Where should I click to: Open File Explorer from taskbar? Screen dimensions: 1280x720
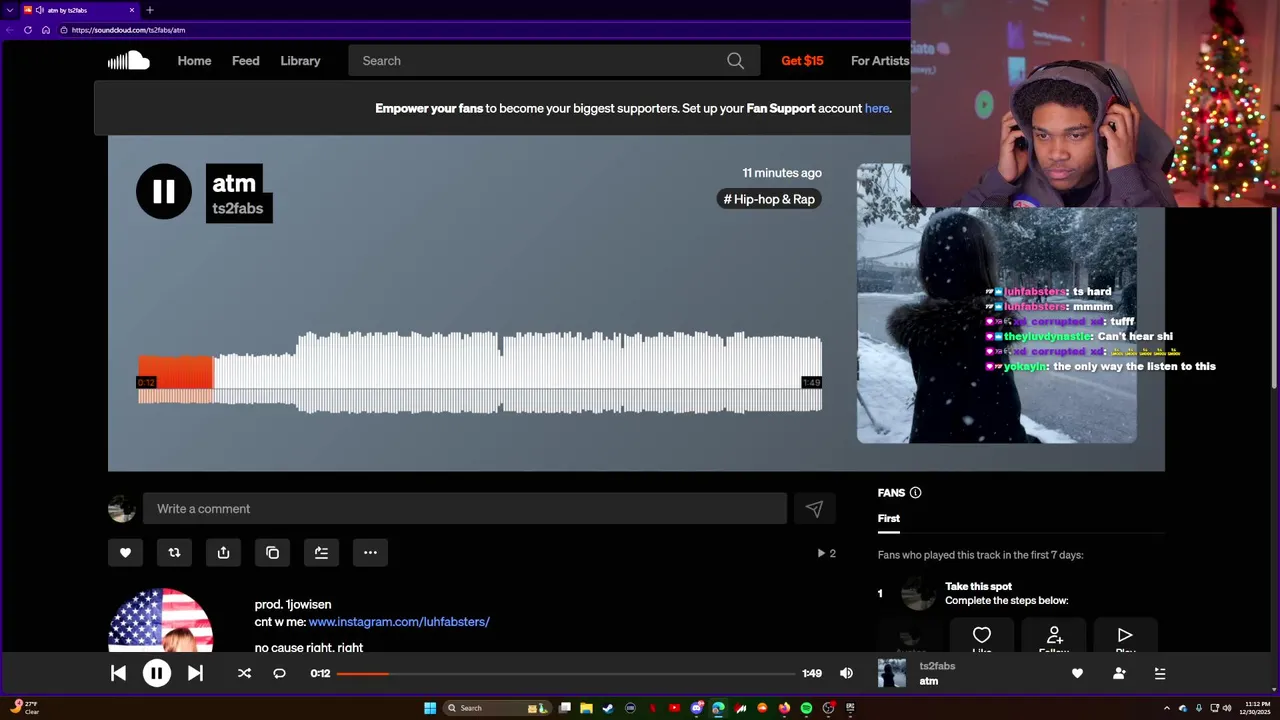tap(586, 708)
